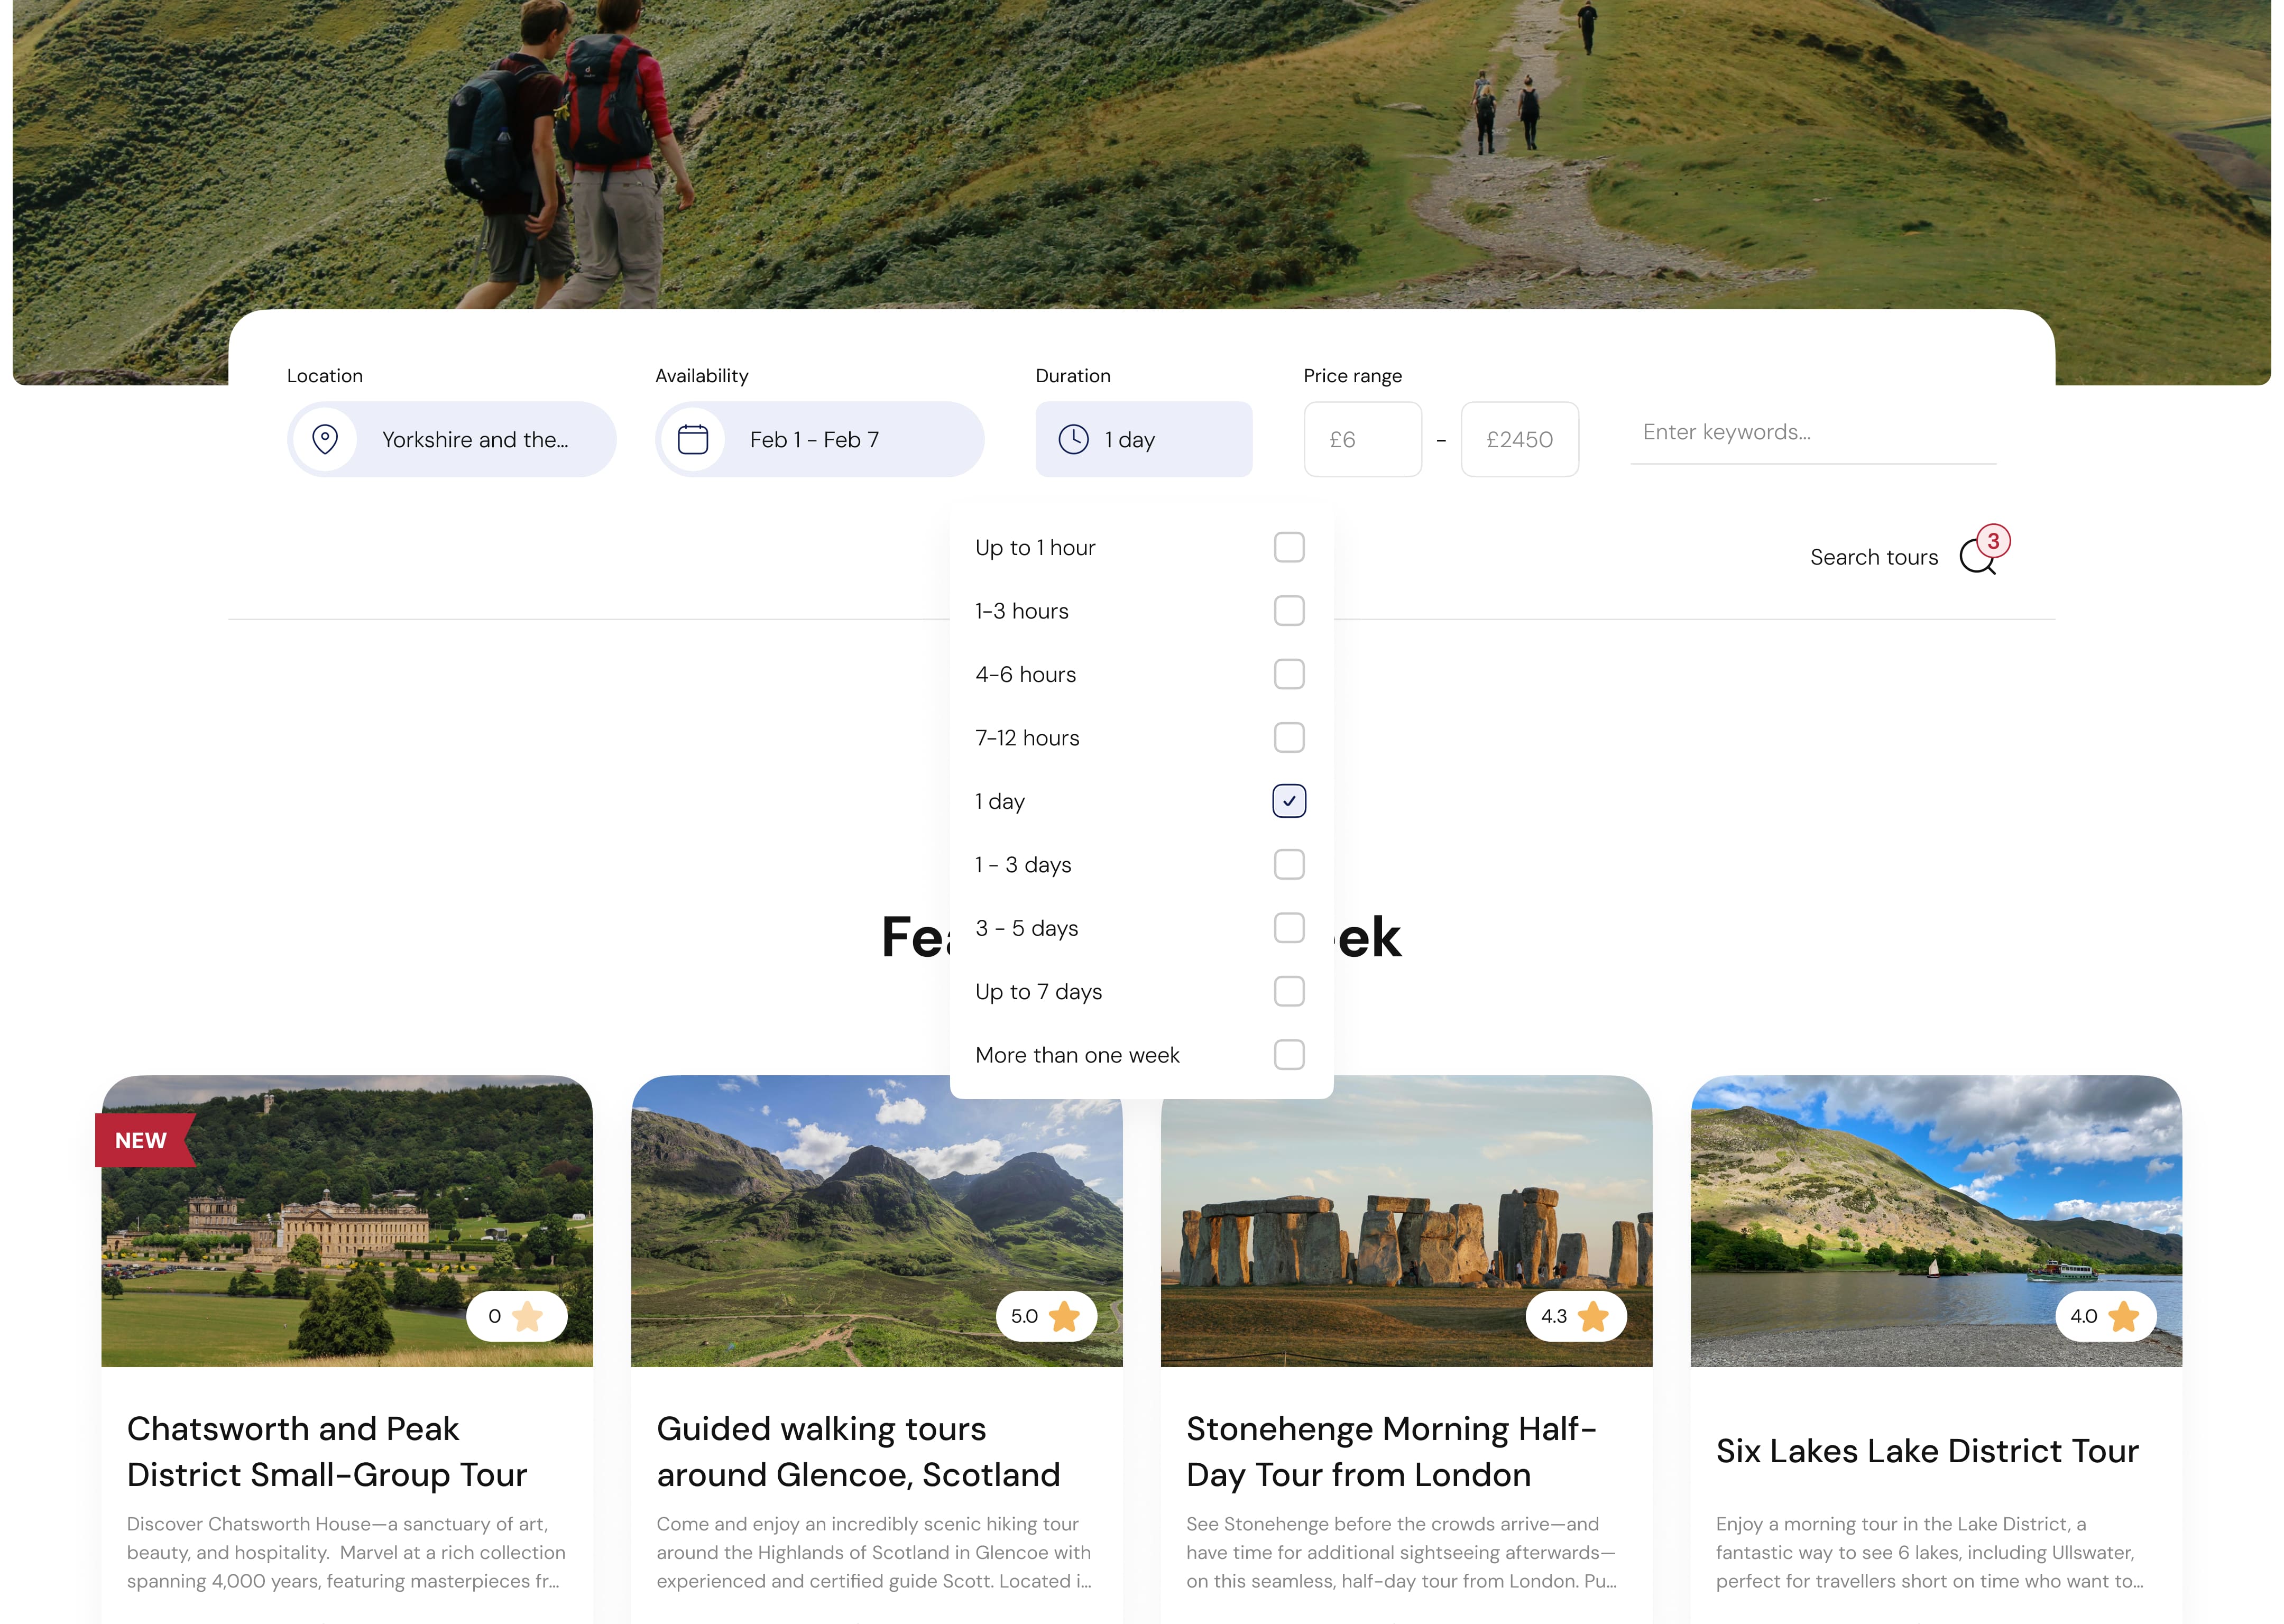Image resolution: width=2284 pixels, height=1624 pixels.
Task: Check the '1-3 hours' checkbox
Action: [x=1289, y=611]
